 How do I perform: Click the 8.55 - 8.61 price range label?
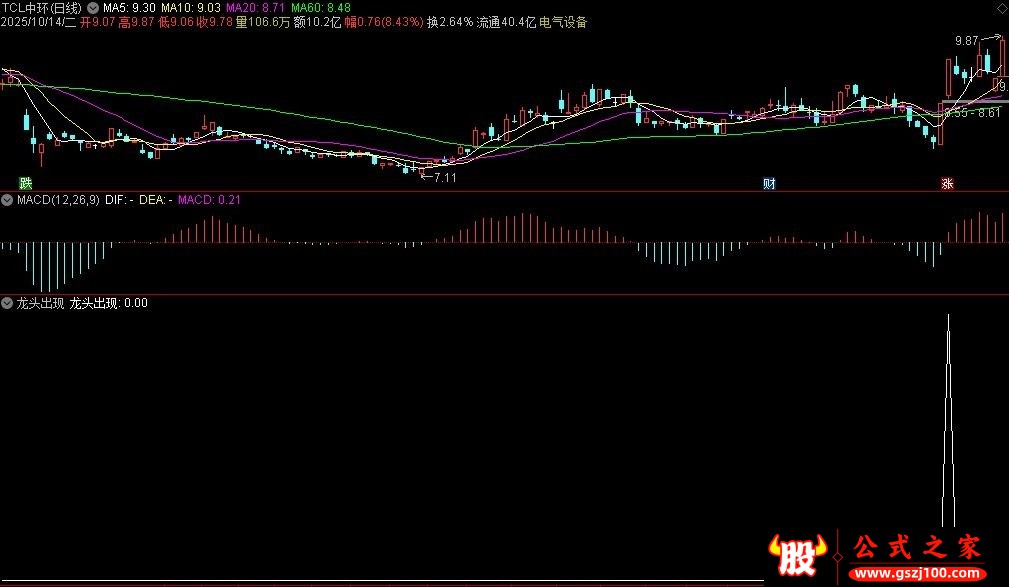973,113
